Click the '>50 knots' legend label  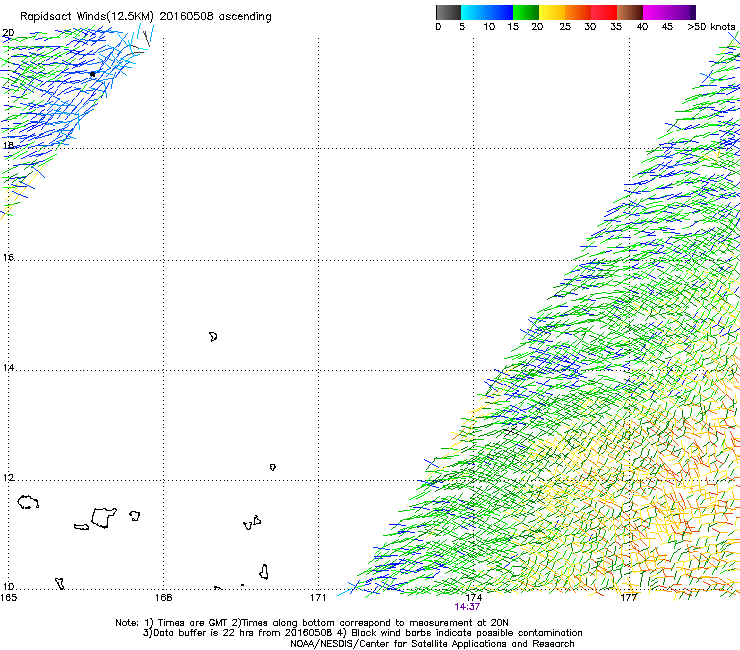tap(711, 27)
